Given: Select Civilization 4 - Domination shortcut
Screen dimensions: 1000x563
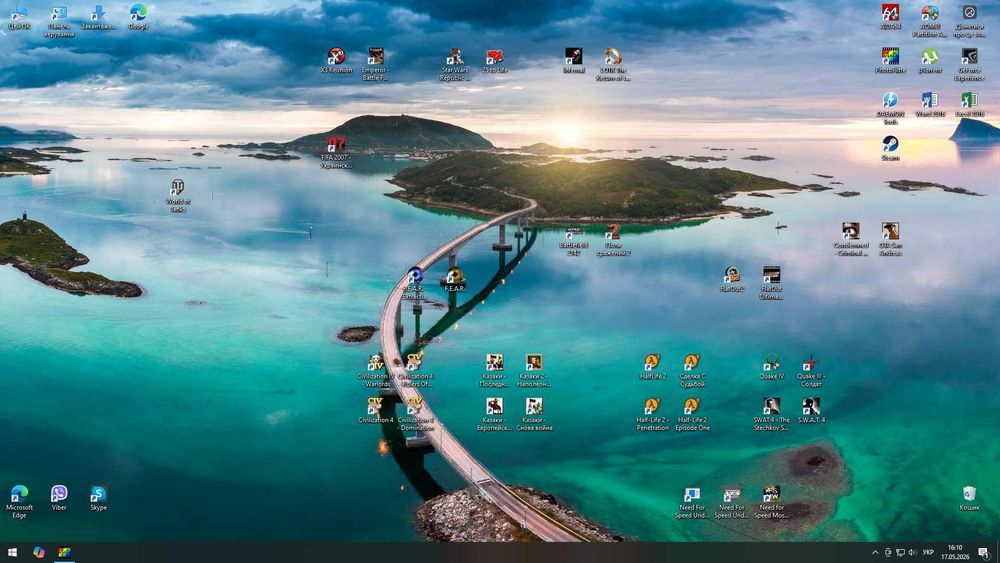Looking at the screenshot, I should [415, 414].
